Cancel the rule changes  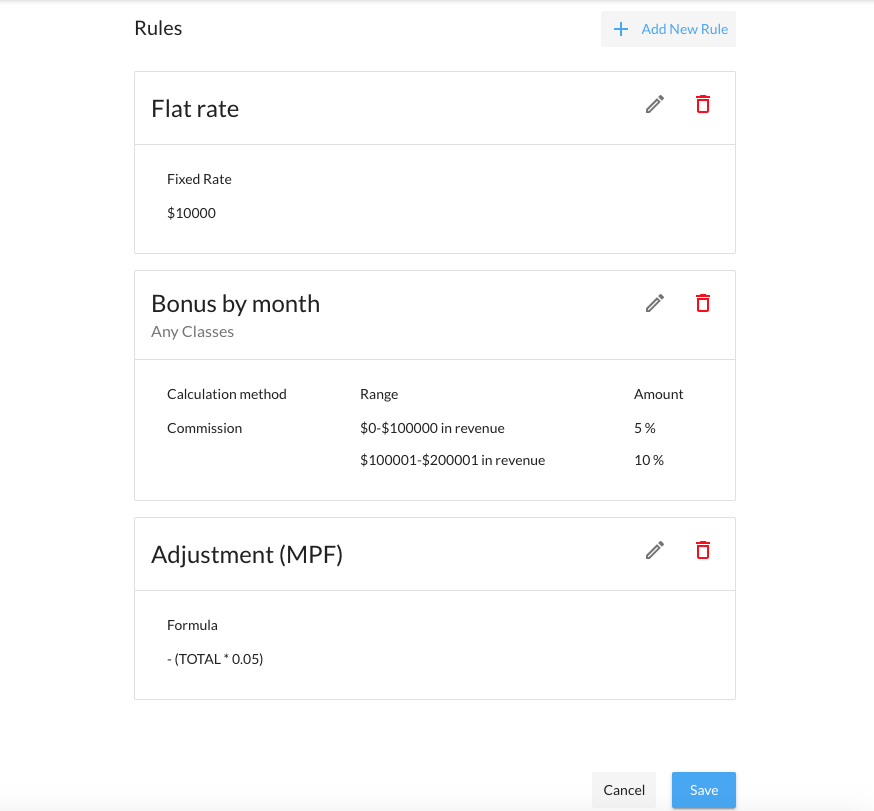(x=624, y=790)
